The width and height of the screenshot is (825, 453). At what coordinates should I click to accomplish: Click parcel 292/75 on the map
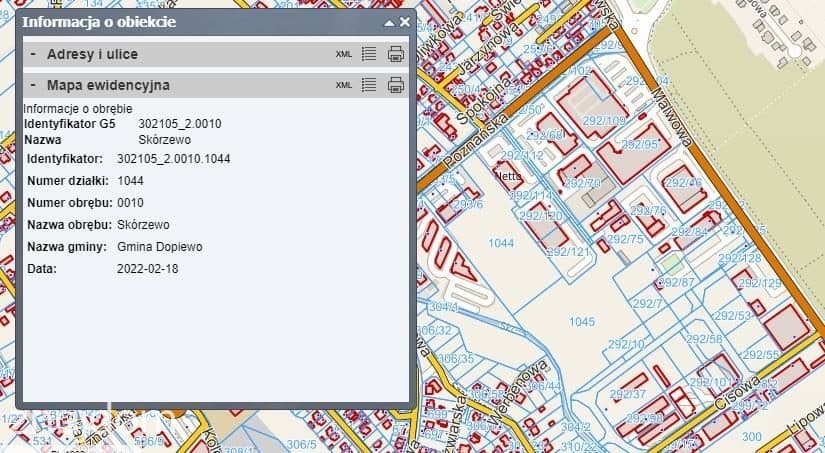coord(625,239)
